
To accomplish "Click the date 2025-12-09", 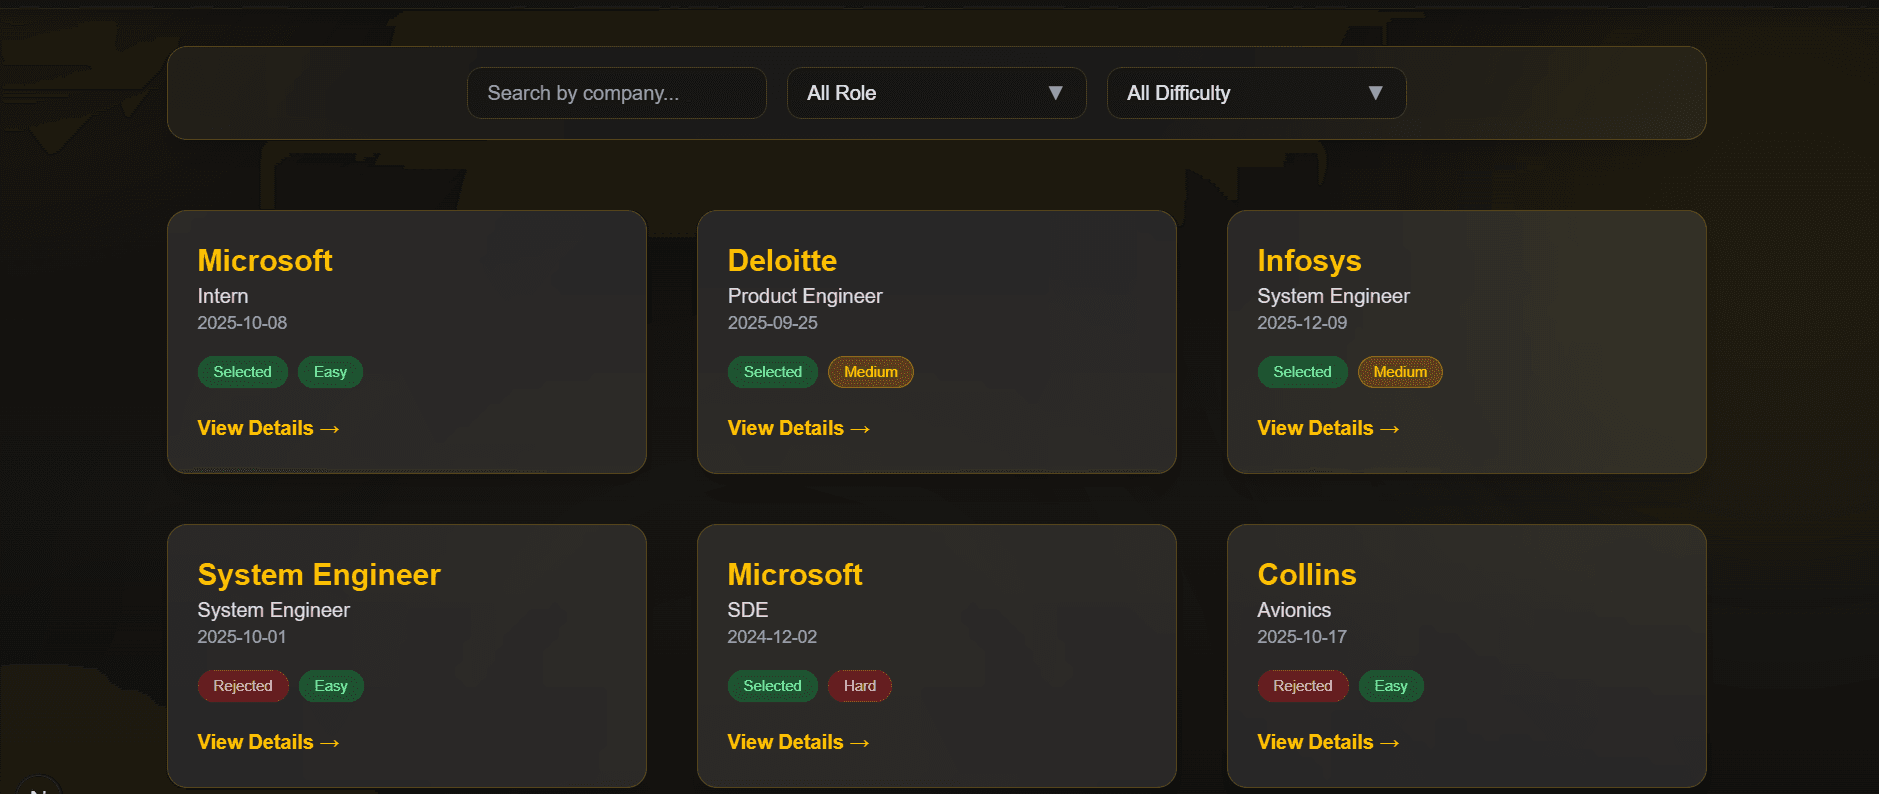I will point(1302,323).
